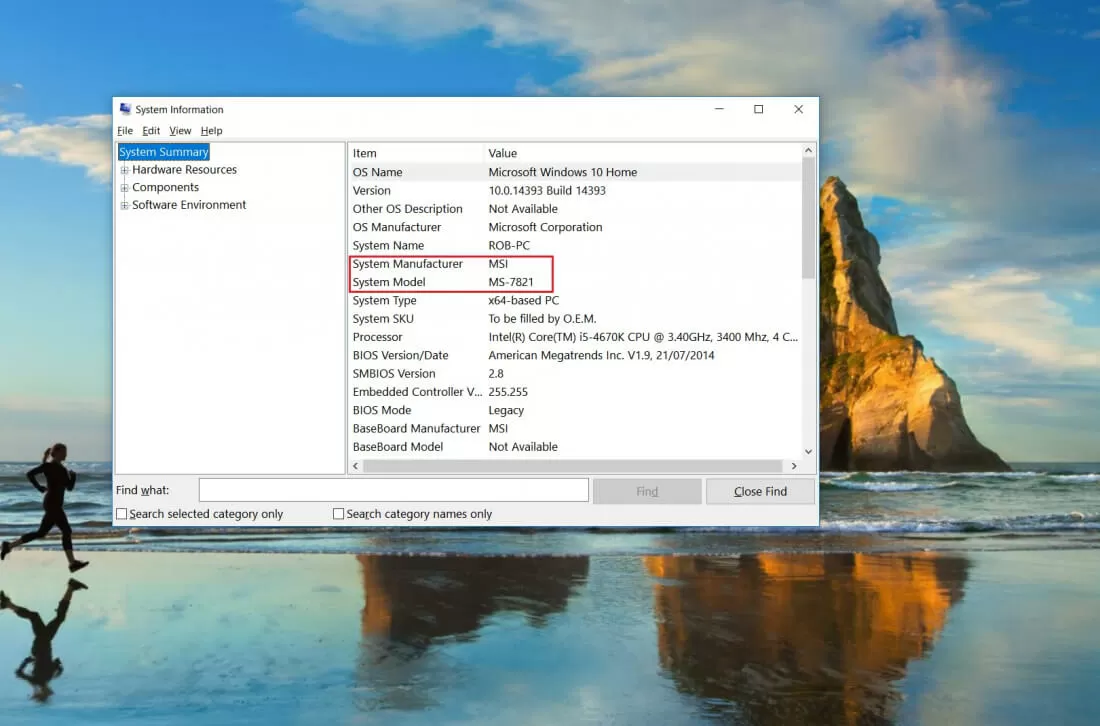Expand the Software Environment node
The image size is (1100, 726).
click(124, 205)
